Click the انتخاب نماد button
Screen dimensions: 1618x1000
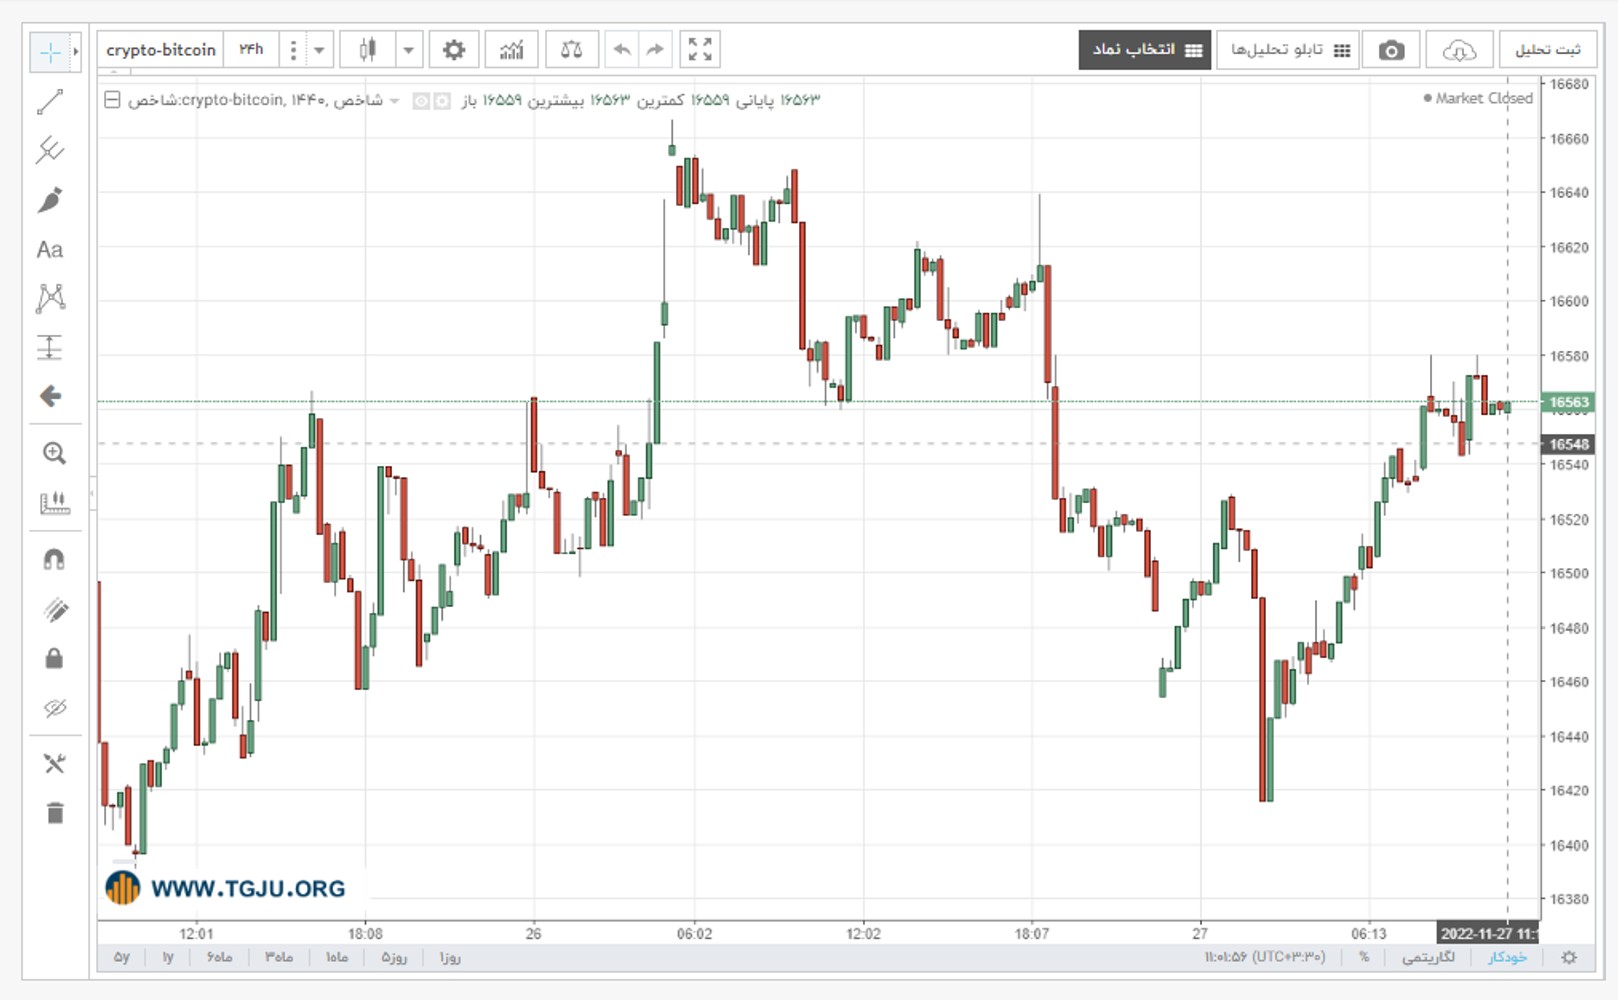(1145, 50)
